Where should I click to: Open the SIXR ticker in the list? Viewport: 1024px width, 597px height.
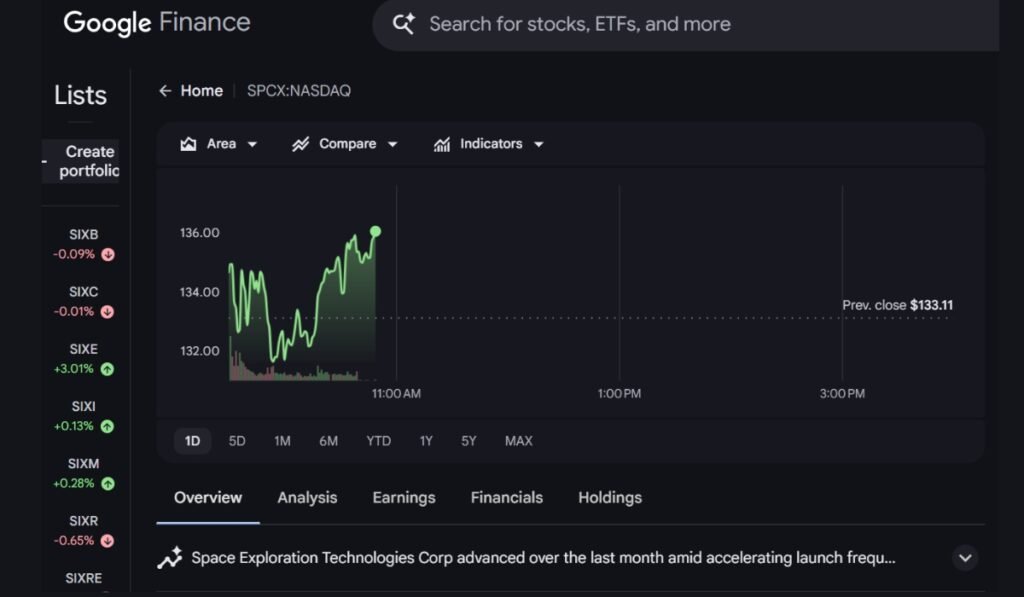(x=84, y=521)
